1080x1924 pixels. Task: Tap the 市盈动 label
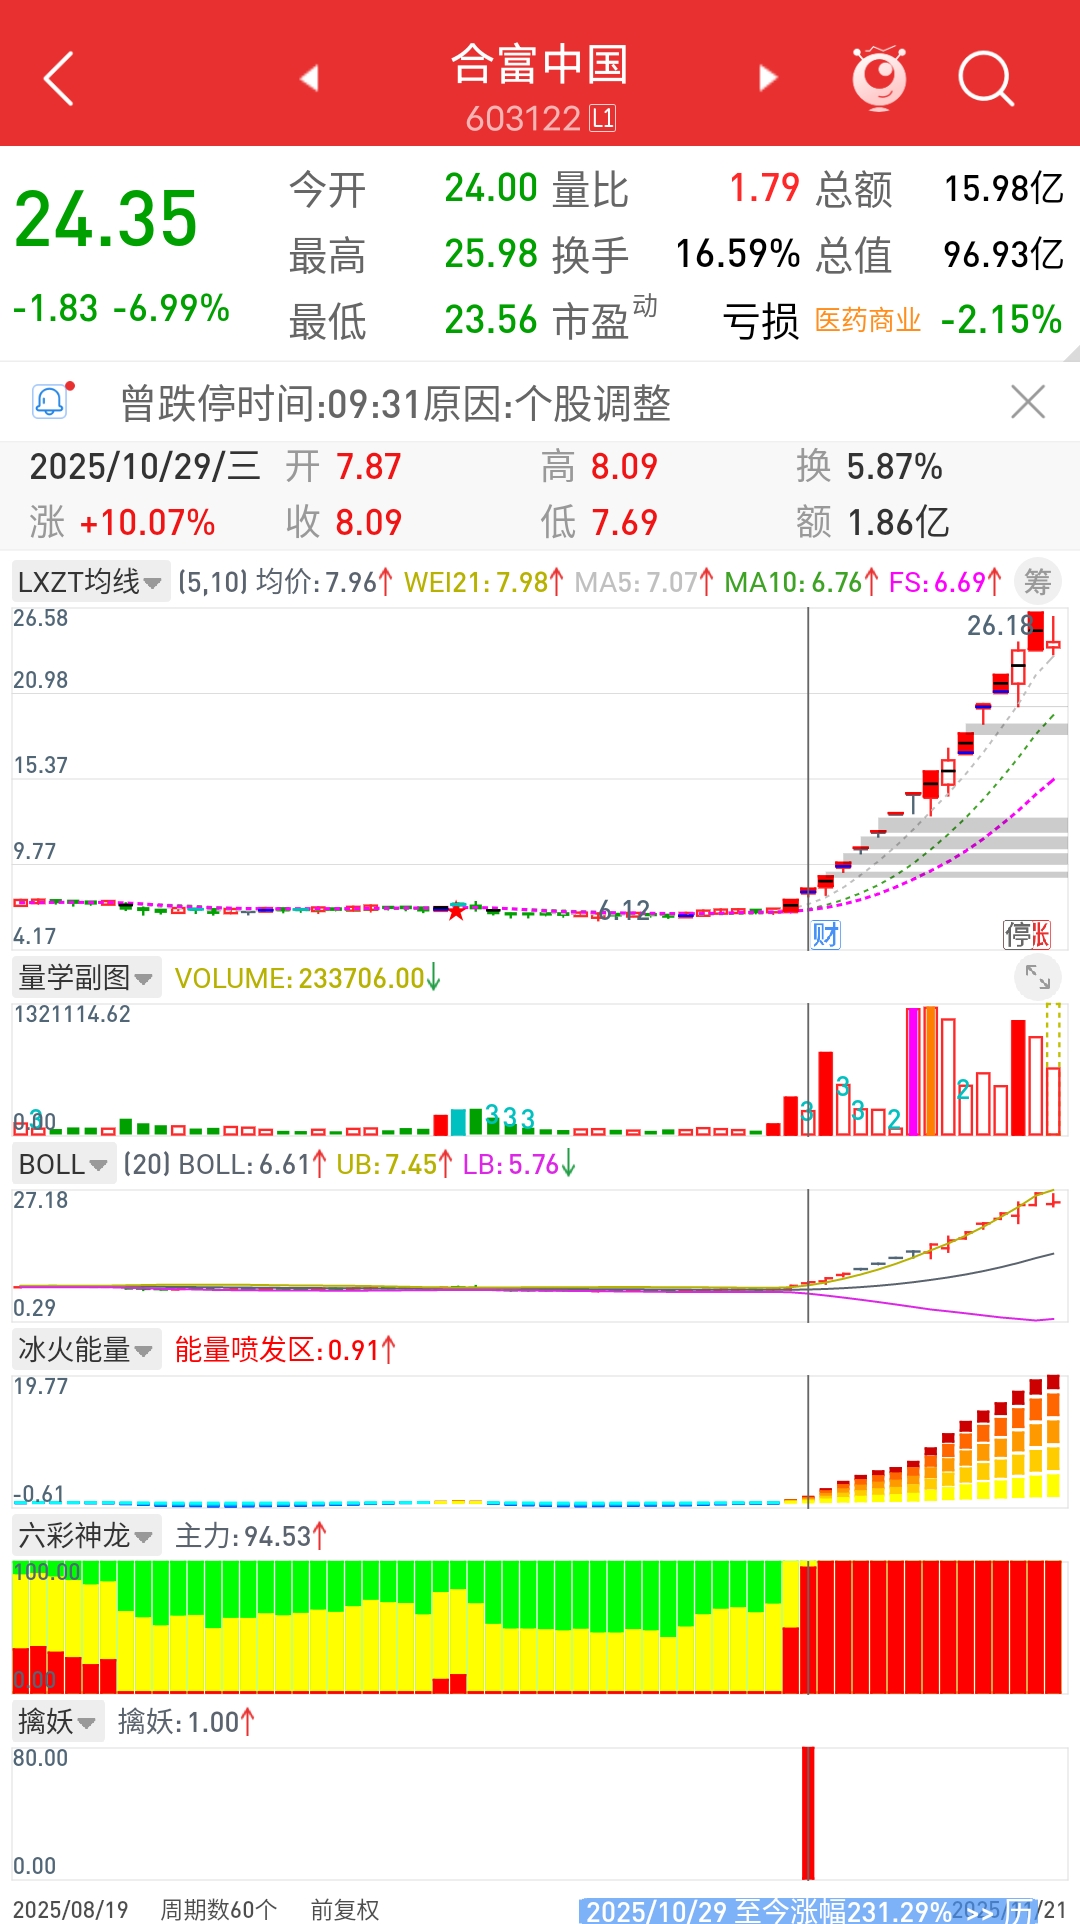[x=604, y=318]
